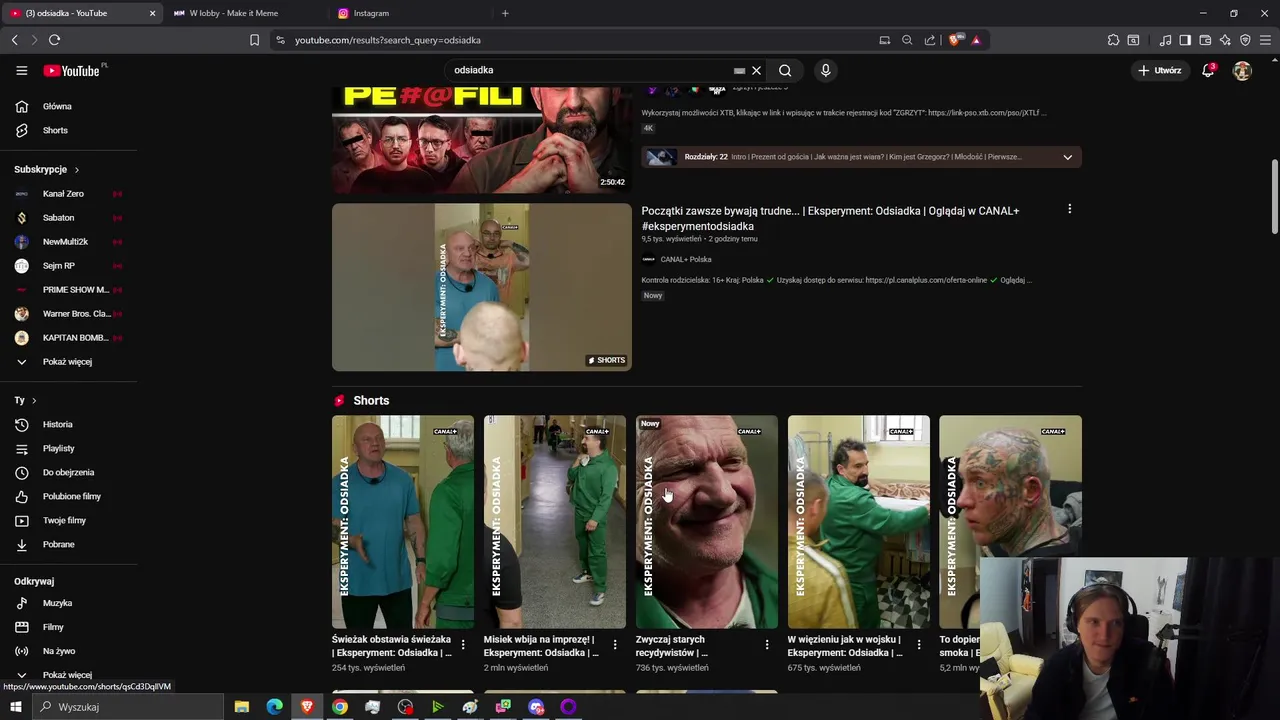Open Do obejrzenia watch later
Screen dimensions: 1280x720
(x=68, y=472)
